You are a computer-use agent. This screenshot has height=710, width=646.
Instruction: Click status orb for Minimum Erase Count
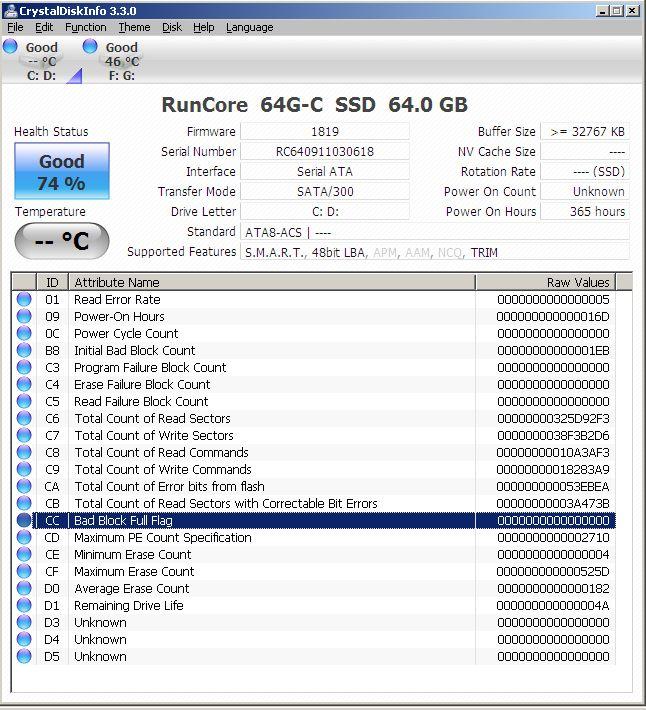tap(24, 554)
